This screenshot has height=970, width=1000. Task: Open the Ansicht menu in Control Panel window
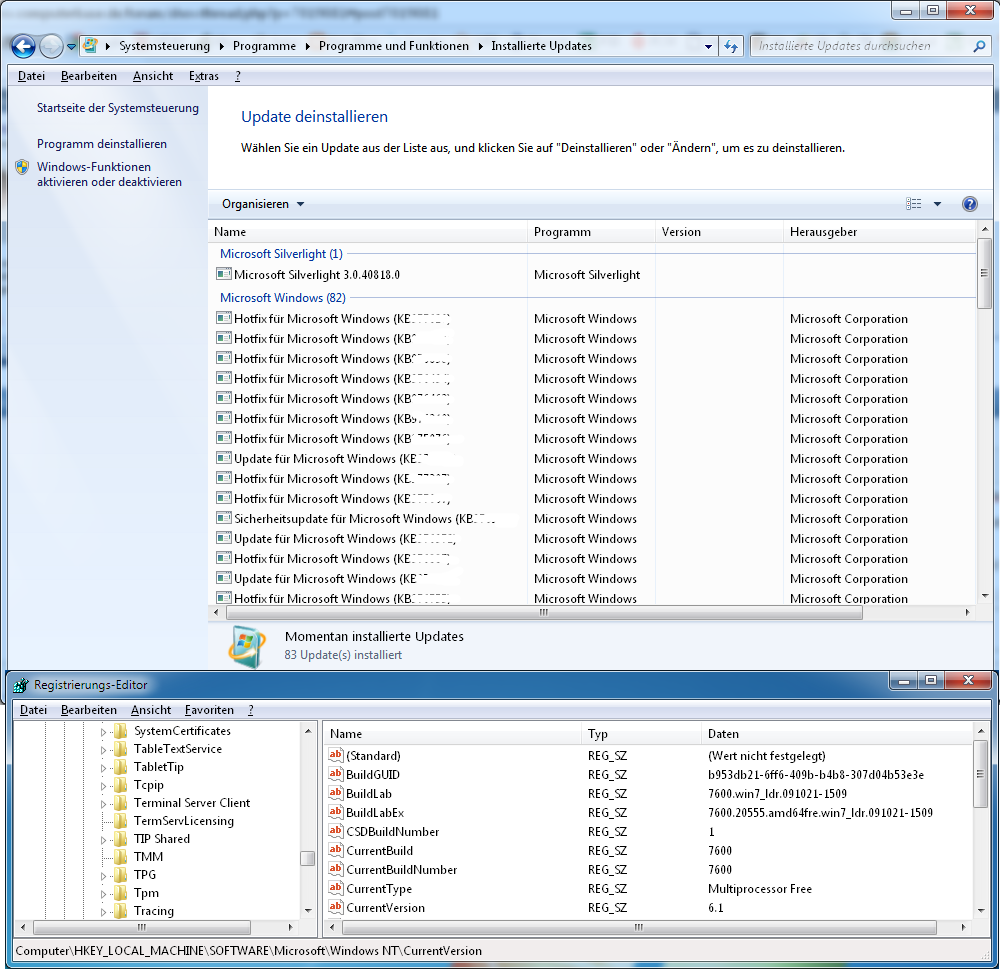pos(153,76)
